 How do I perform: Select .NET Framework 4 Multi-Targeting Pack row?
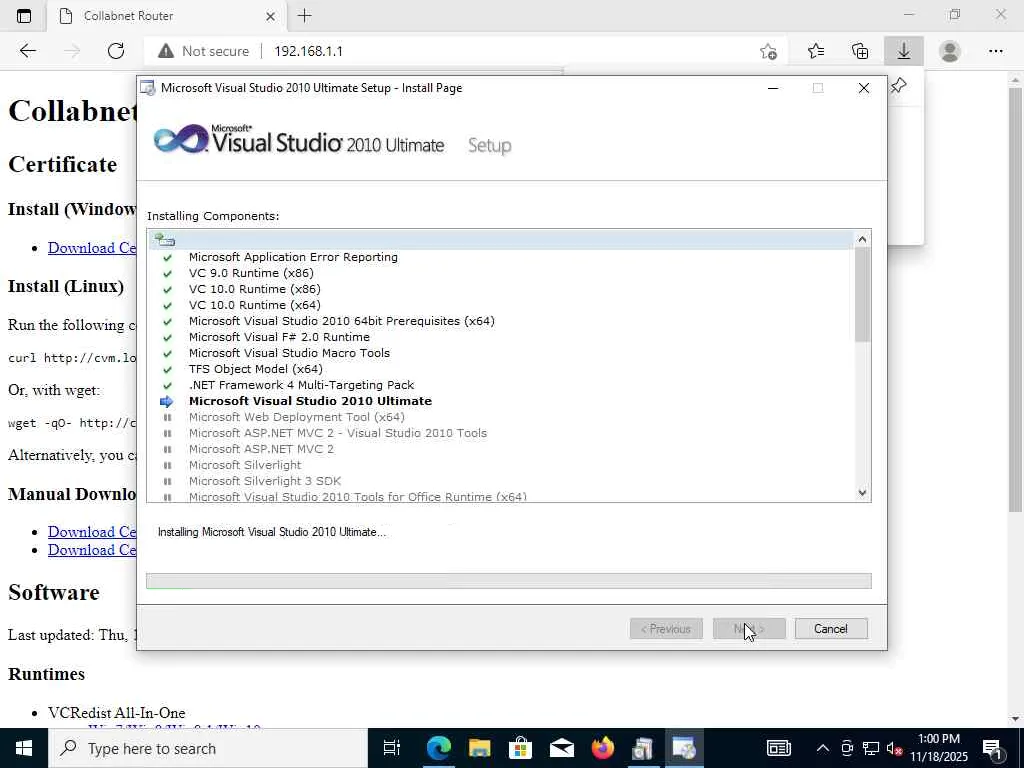302,385
